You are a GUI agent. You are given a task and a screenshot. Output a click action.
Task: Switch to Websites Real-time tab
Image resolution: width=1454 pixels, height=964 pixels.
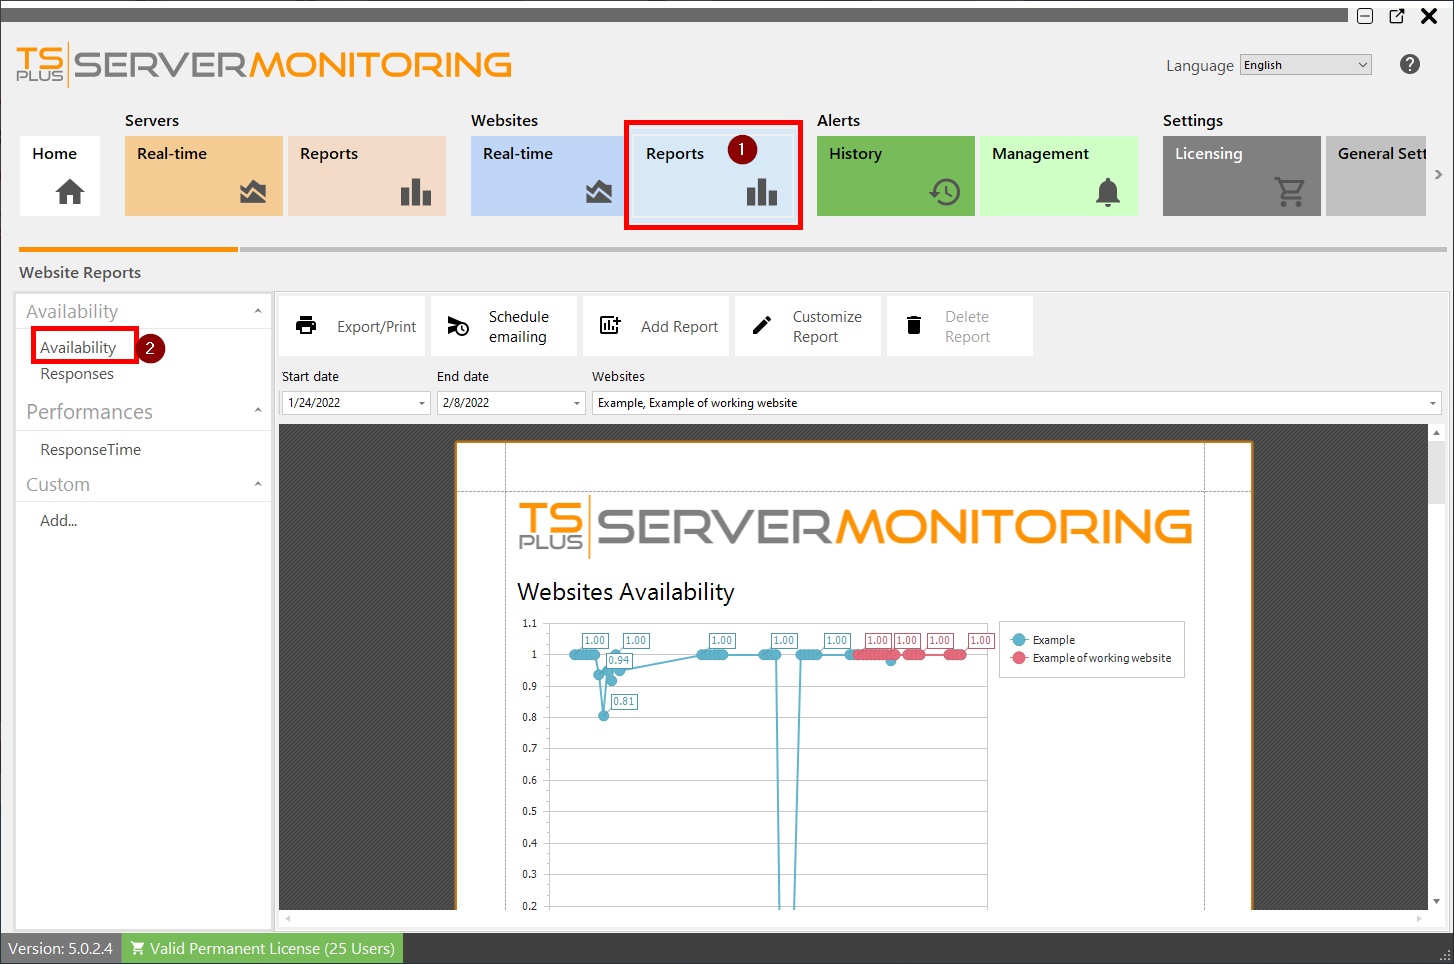click(546, 175)
